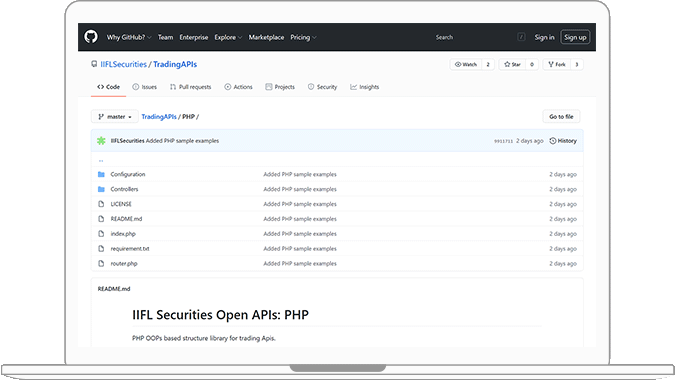675x380 pixels.
Task: Open the master branch selector dropdown
Action: point(115,117)
